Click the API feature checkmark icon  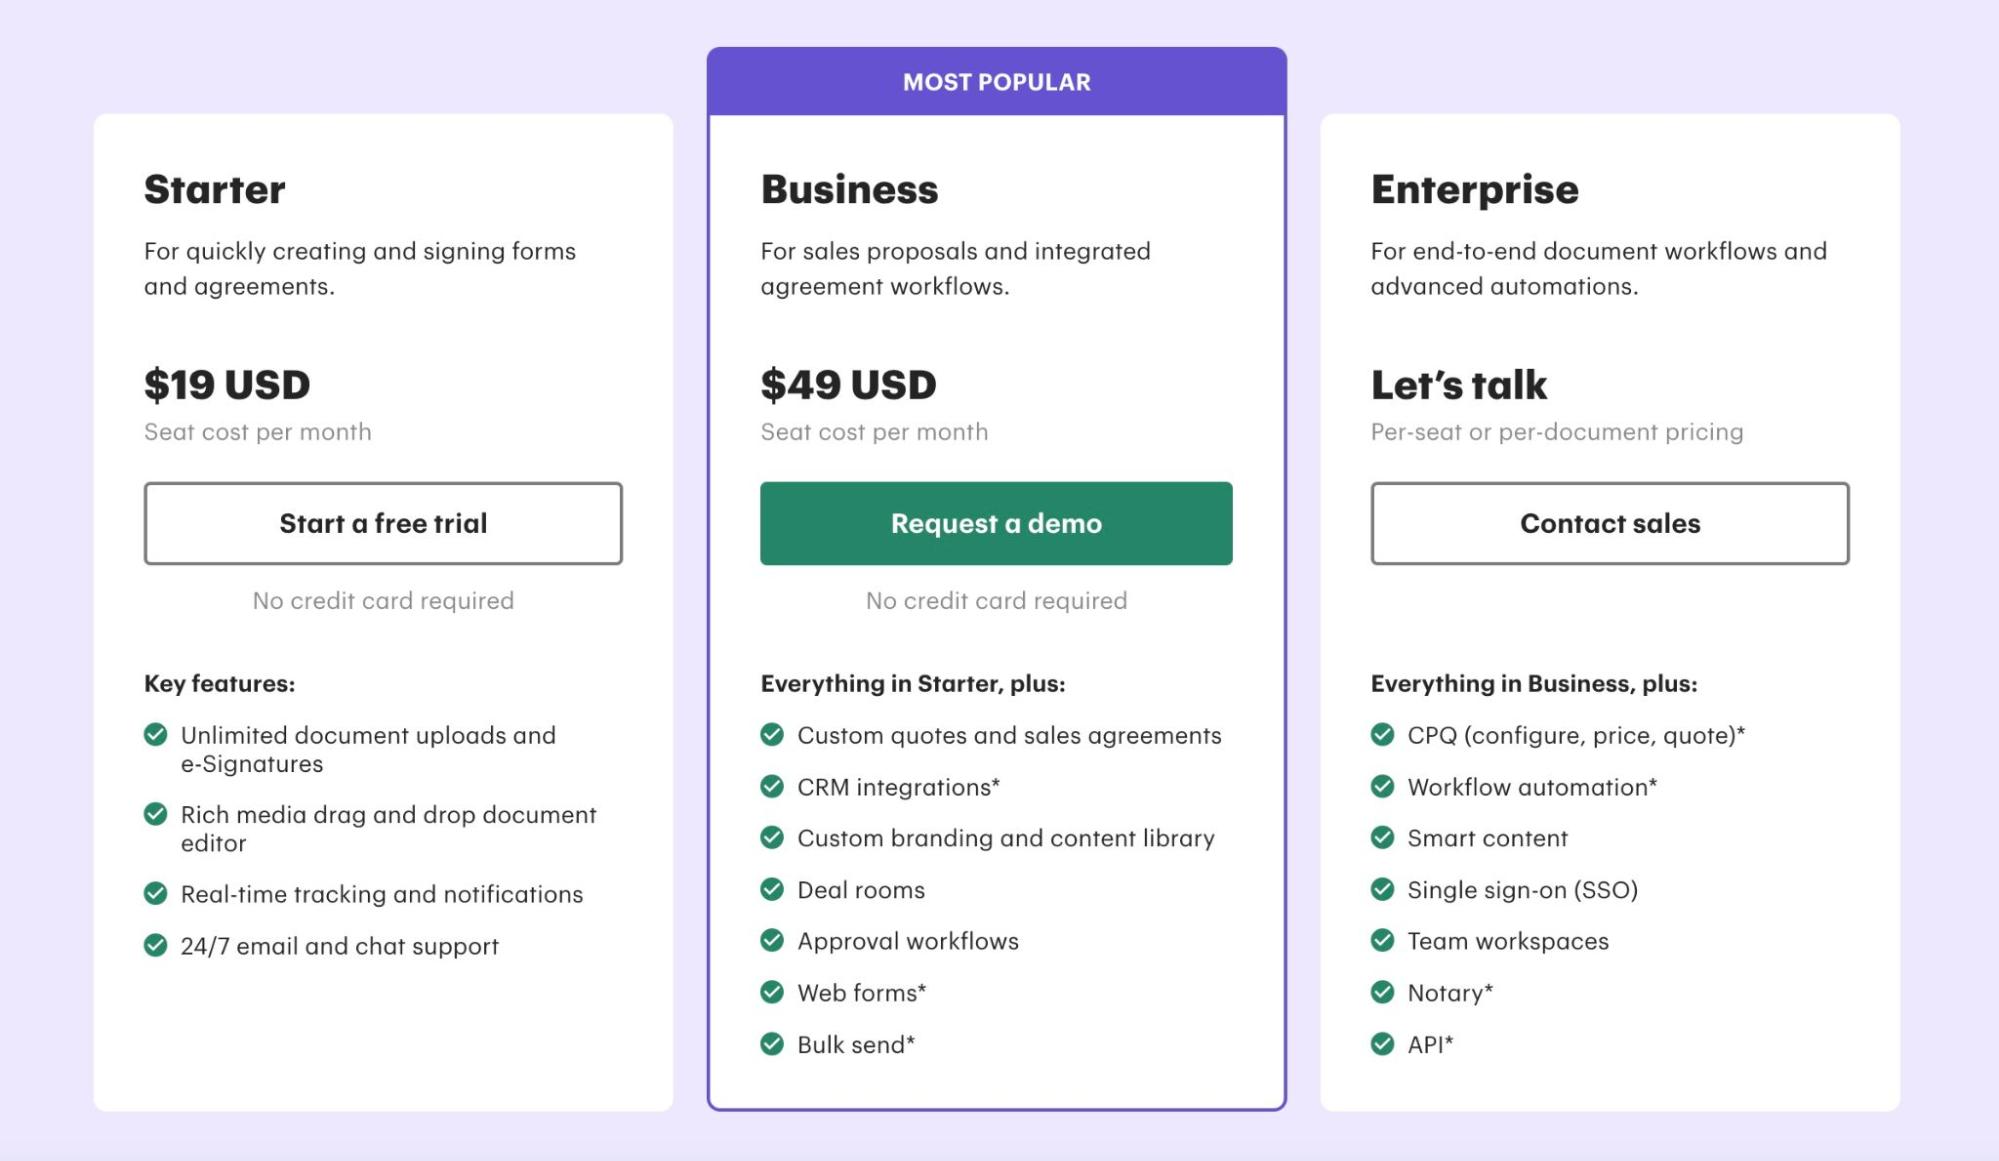[x=1382, y=1044]
